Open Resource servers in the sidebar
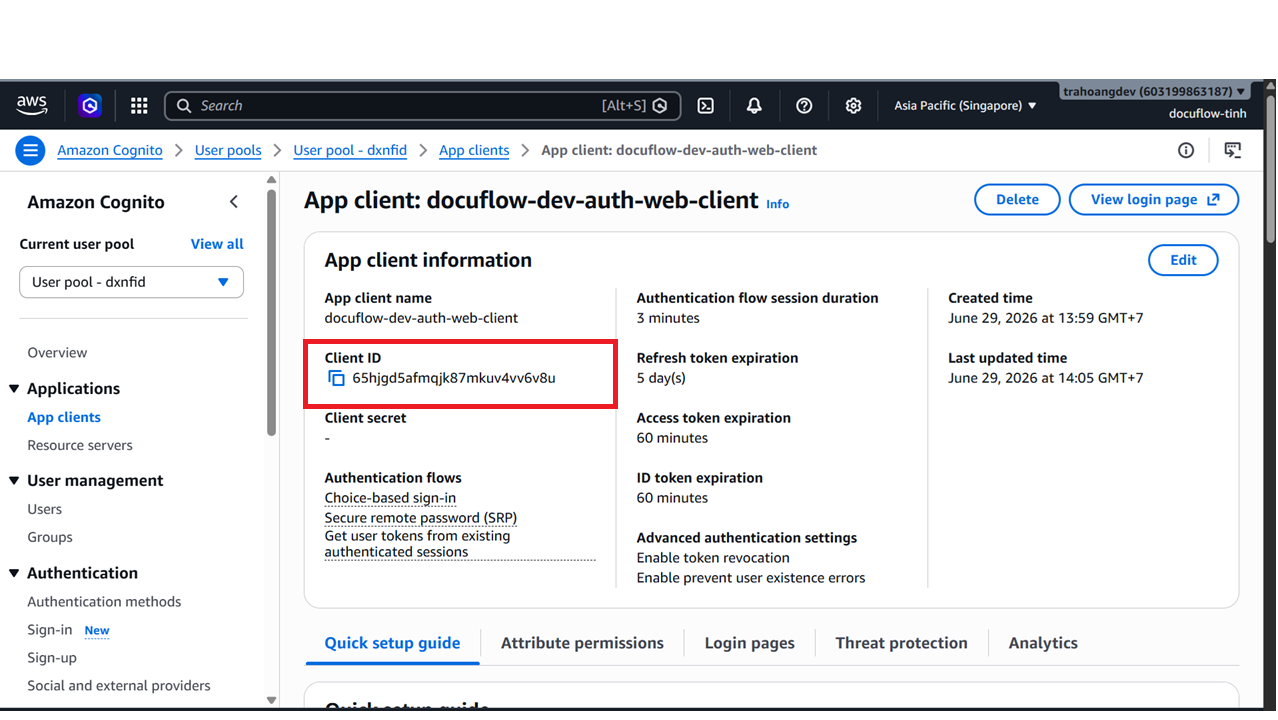 [80, 445]
